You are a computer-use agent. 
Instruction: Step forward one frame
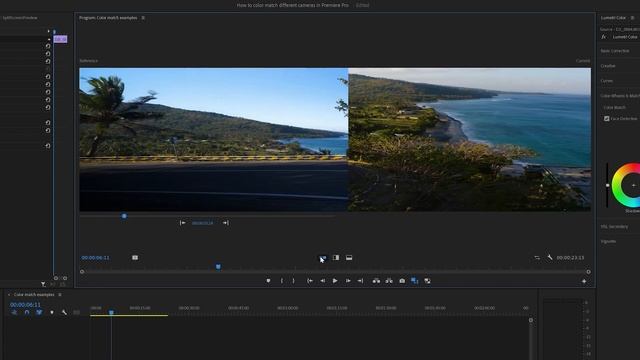(348, 281)
